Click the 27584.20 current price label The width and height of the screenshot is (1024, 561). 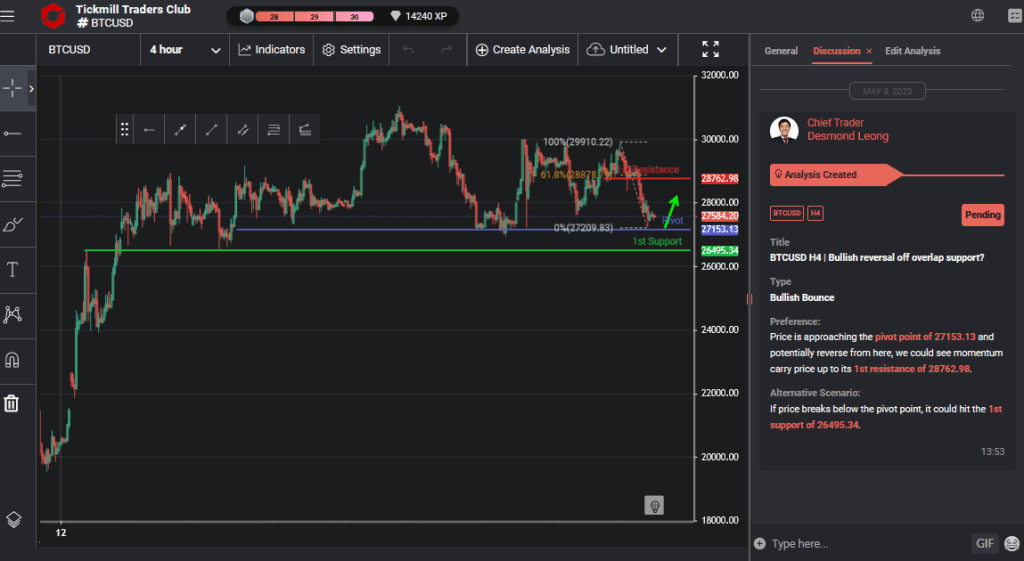point(720,216)
